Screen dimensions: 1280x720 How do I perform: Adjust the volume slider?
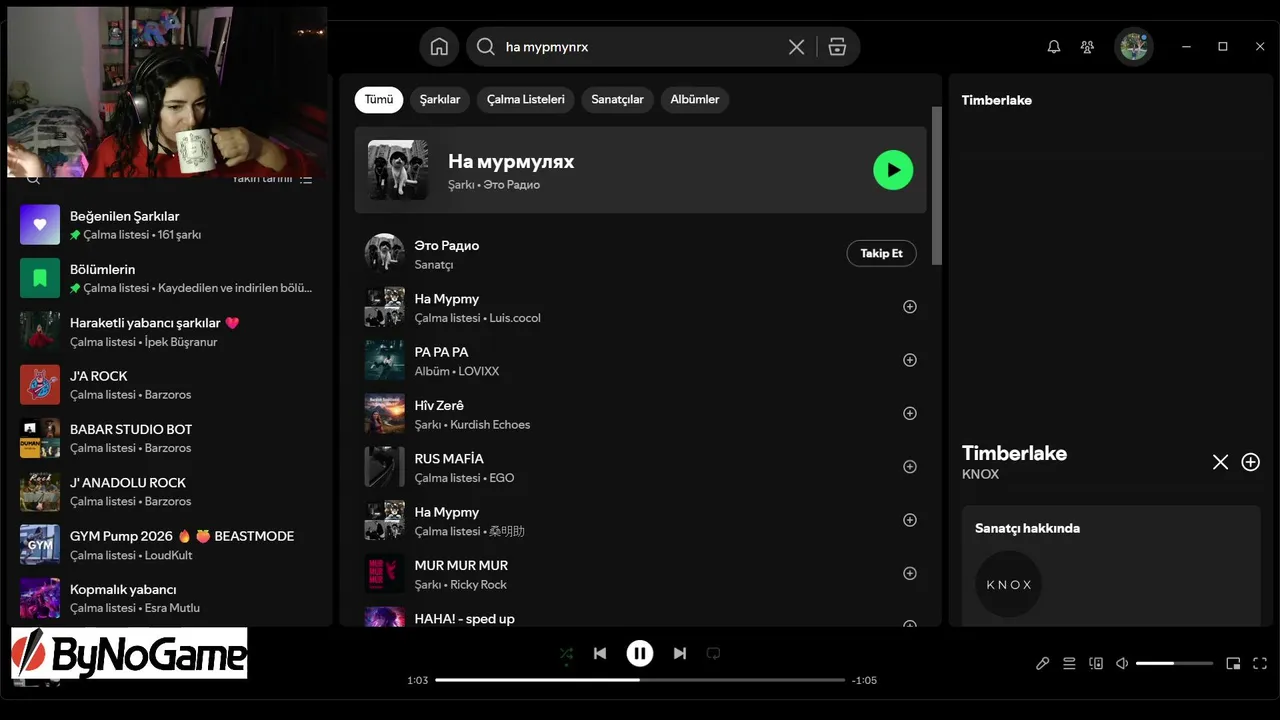[1174, 663]
